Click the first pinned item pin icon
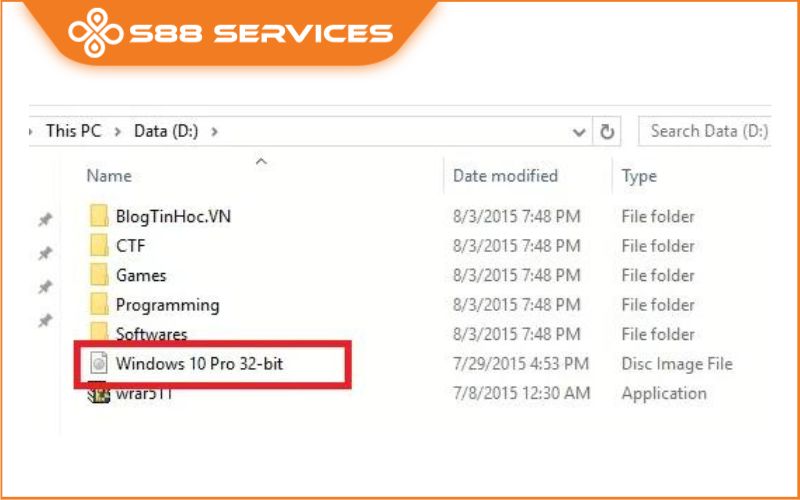 pos(45,219)
